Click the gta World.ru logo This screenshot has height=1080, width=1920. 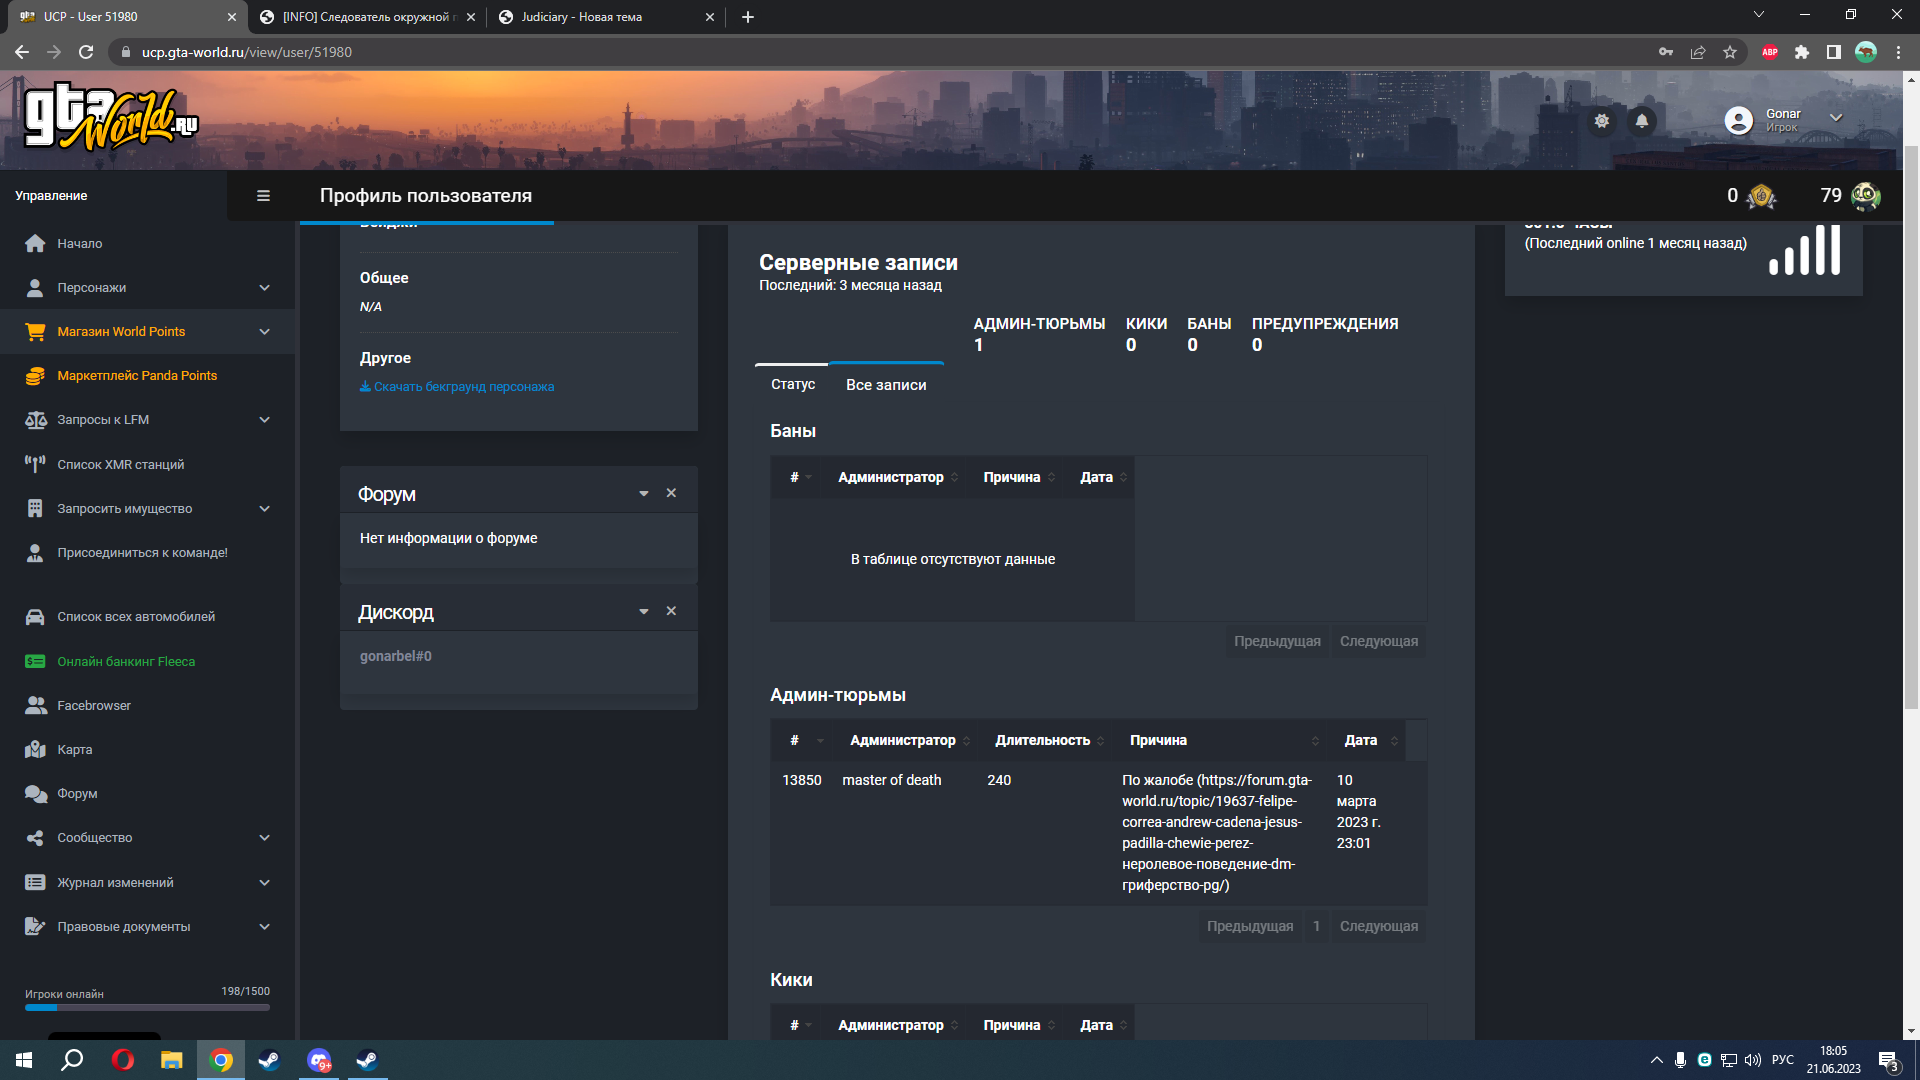[x=111, y=118]
